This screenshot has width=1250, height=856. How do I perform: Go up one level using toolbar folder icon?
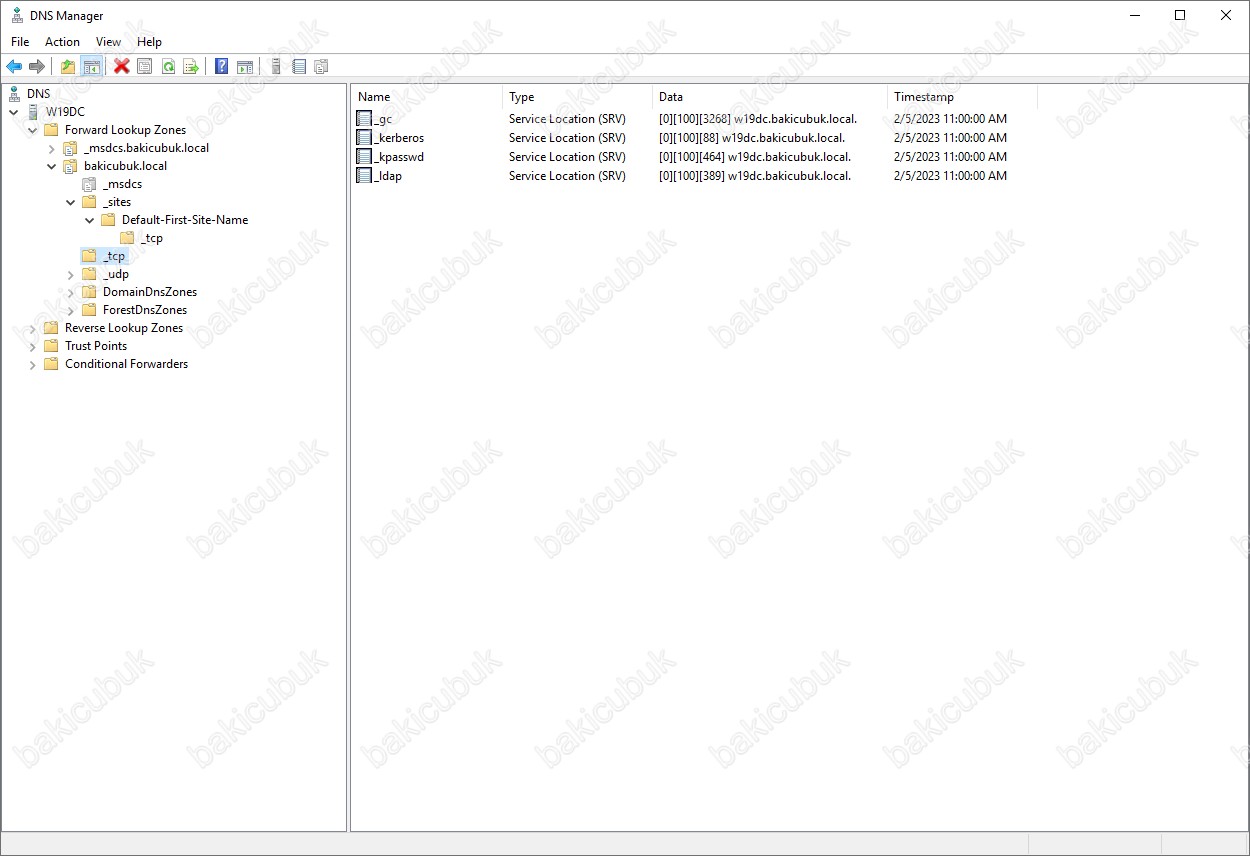pyautogui.click(x=68, y=67)
